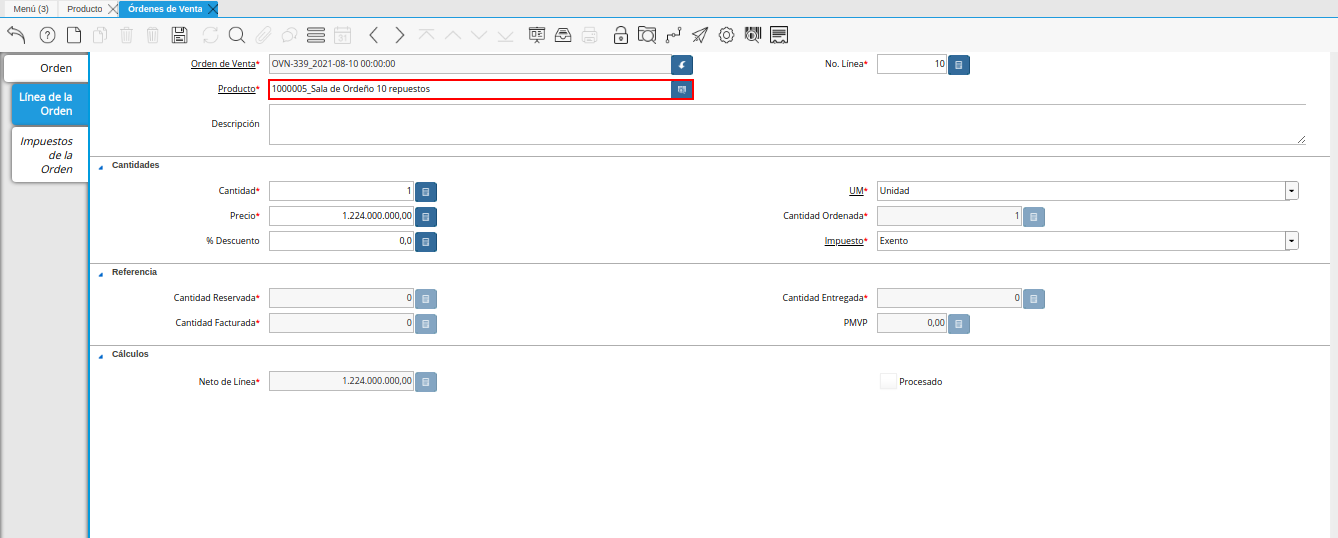Viewport: 1338px width, 538px height.
Task: Open the Impuestos de la Orden side tab
Action: click(x=50, y=155)
